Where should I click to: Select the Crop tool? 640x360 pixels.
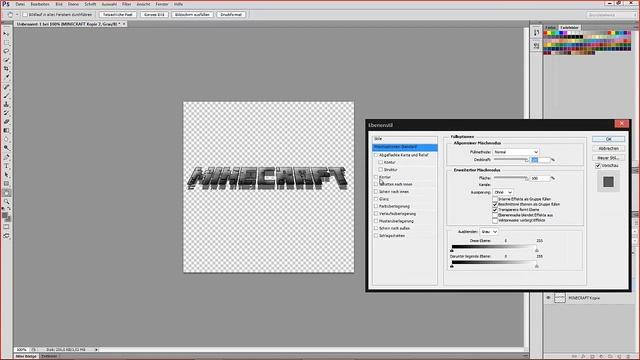coord(6,68)
